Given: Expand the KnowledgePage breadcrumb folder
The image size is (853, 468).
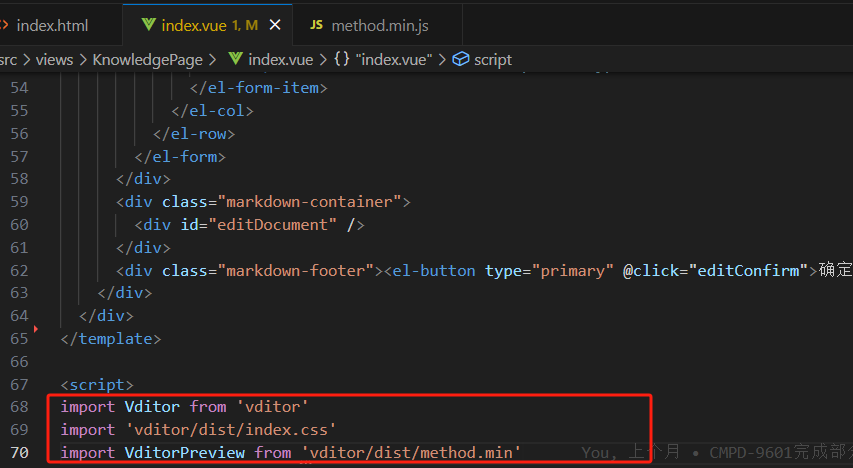Looking at the screenshot, I should tap(147, 59).
